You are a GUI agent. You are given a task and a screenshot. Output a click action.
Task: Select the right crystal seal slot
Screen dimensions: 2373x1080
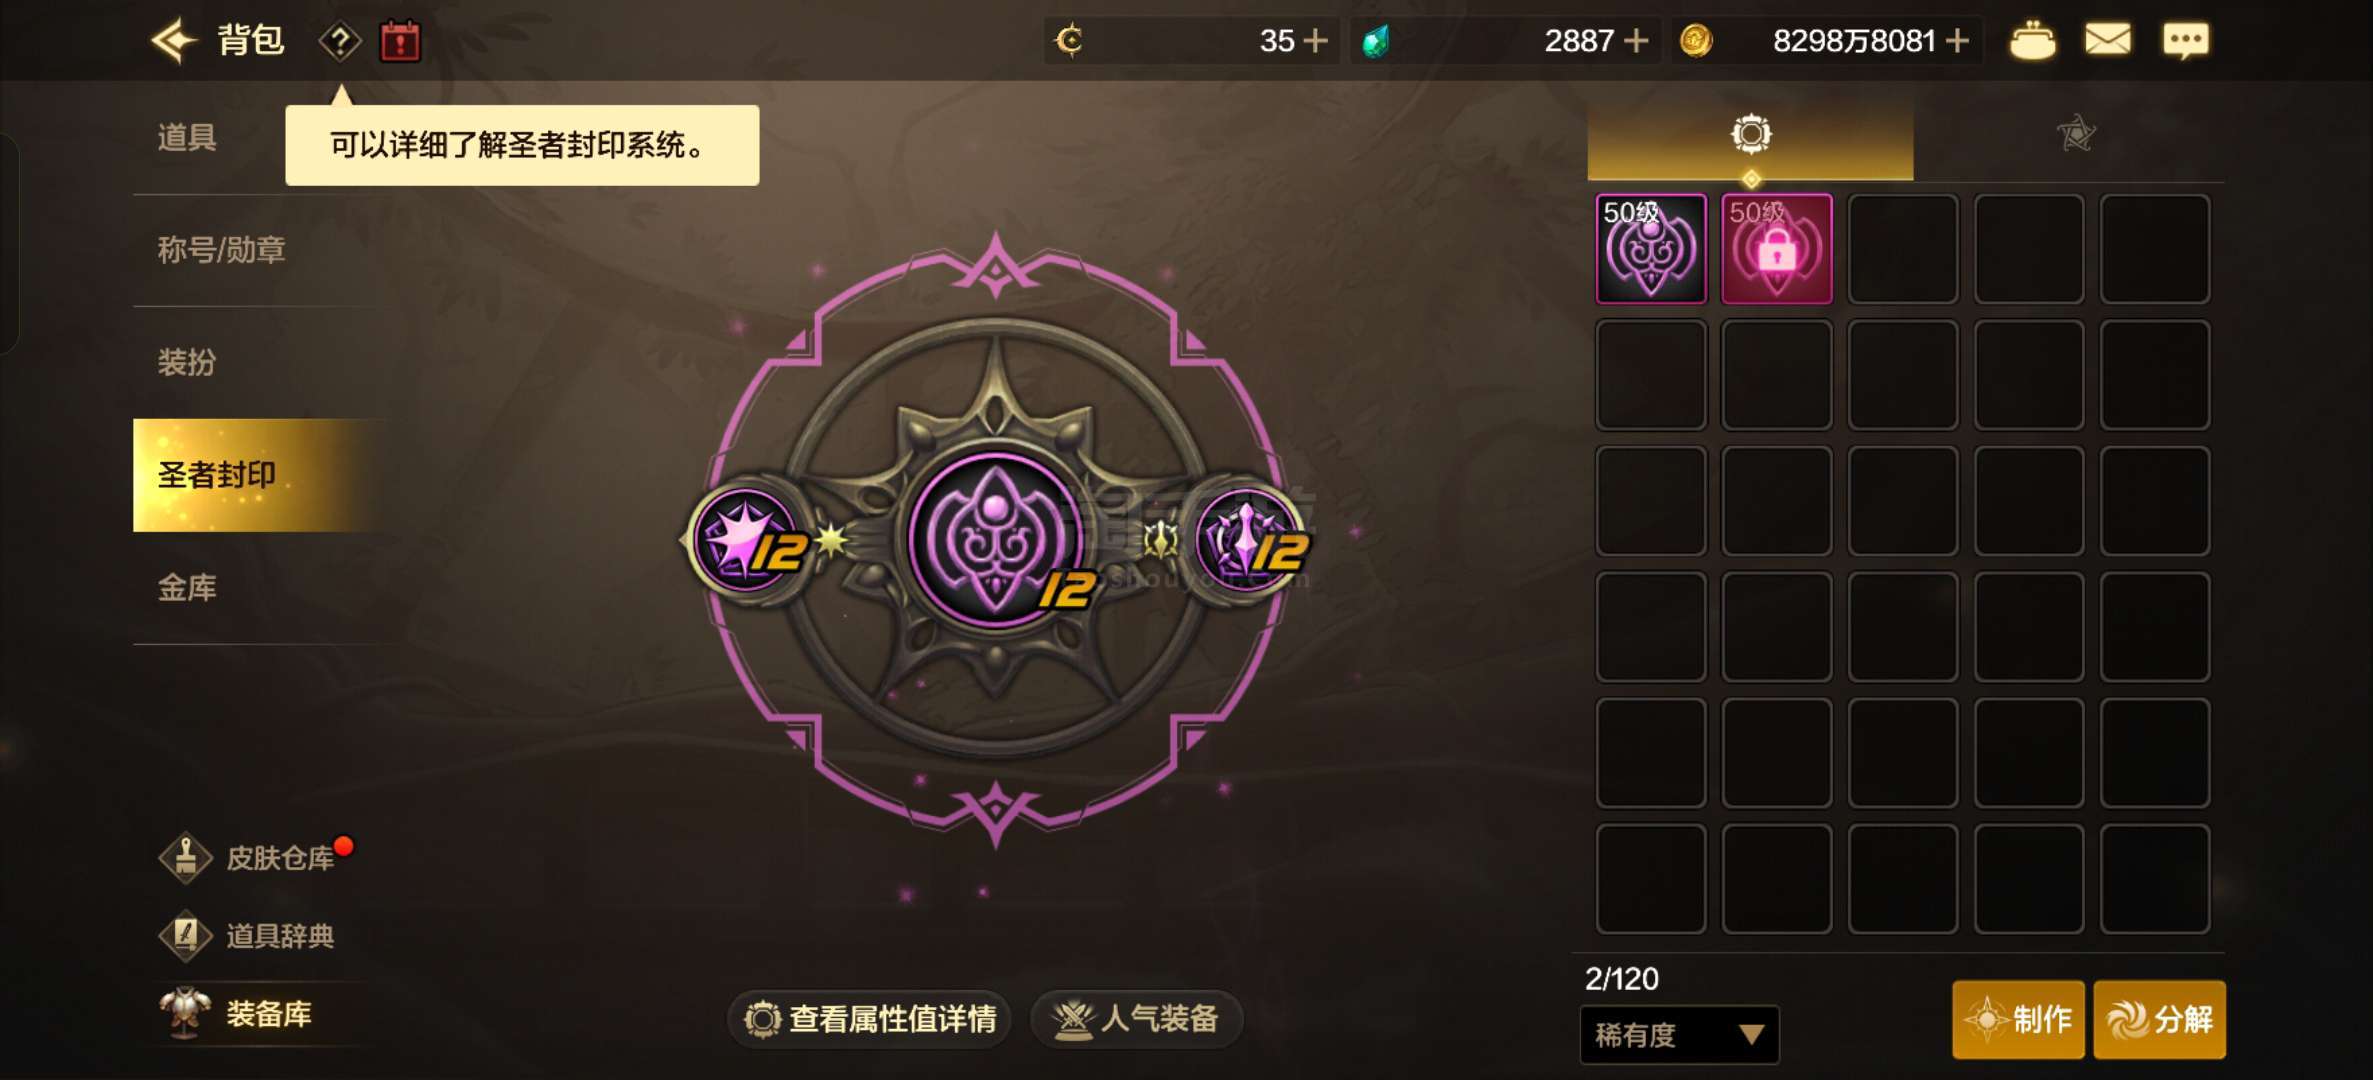tap(1248, 540)
